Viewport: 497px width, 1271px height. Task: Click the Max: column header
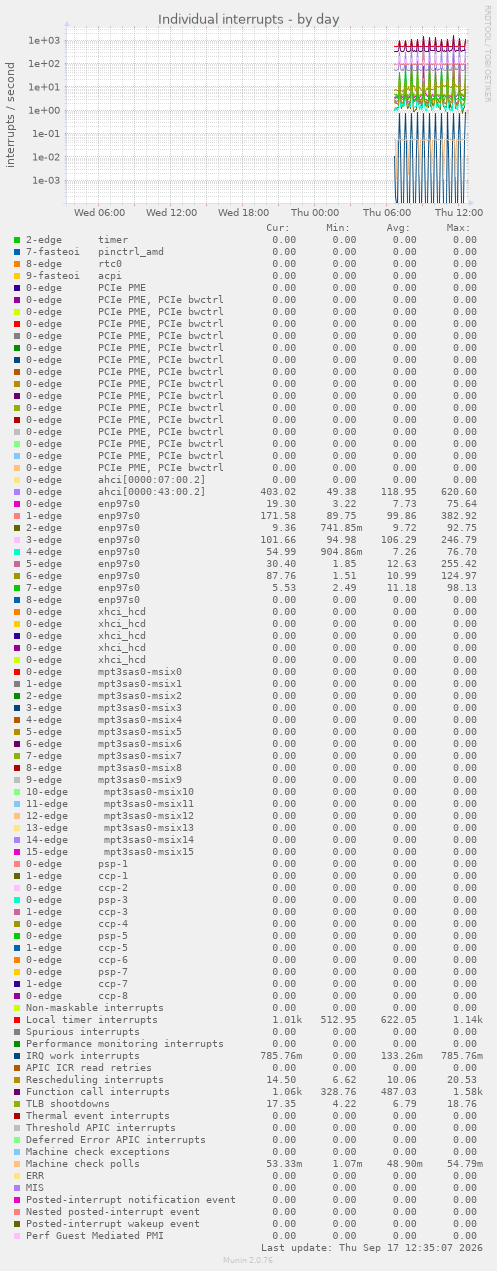(x=459, y=228)
